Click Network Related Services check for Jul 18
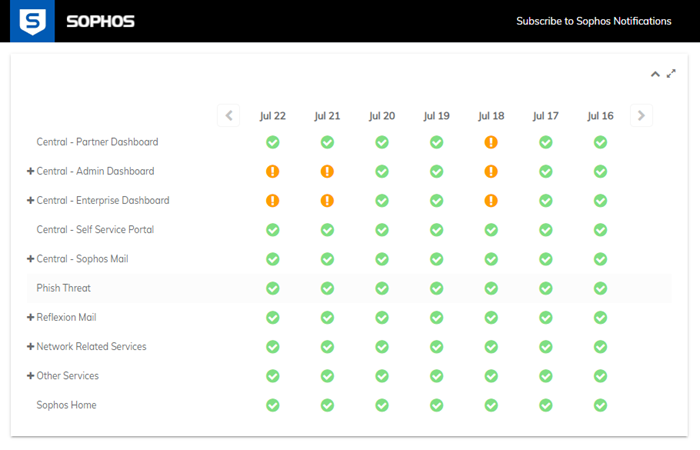The image size is (700, 450). coord(491,347)
